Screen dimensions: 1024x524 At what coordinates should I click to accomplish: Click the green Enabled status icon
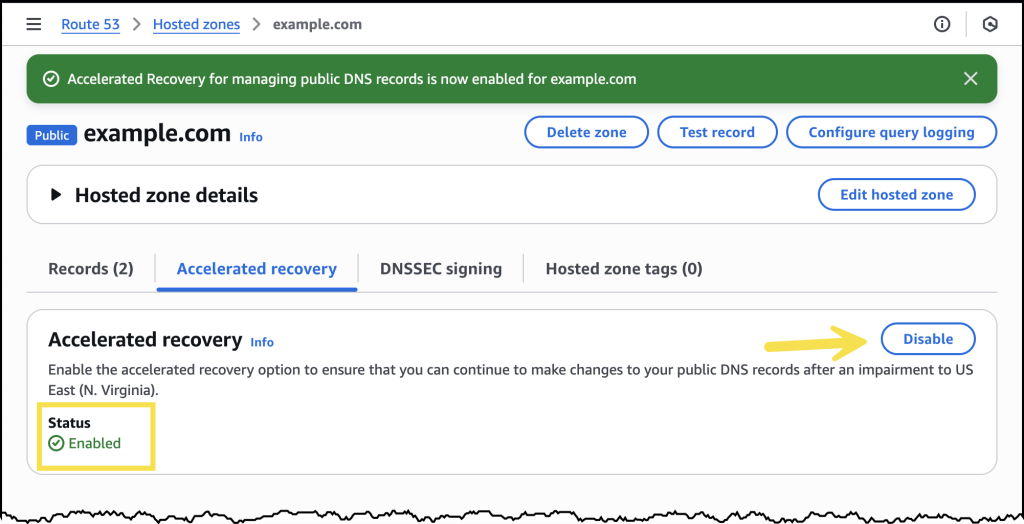[56, 443]
